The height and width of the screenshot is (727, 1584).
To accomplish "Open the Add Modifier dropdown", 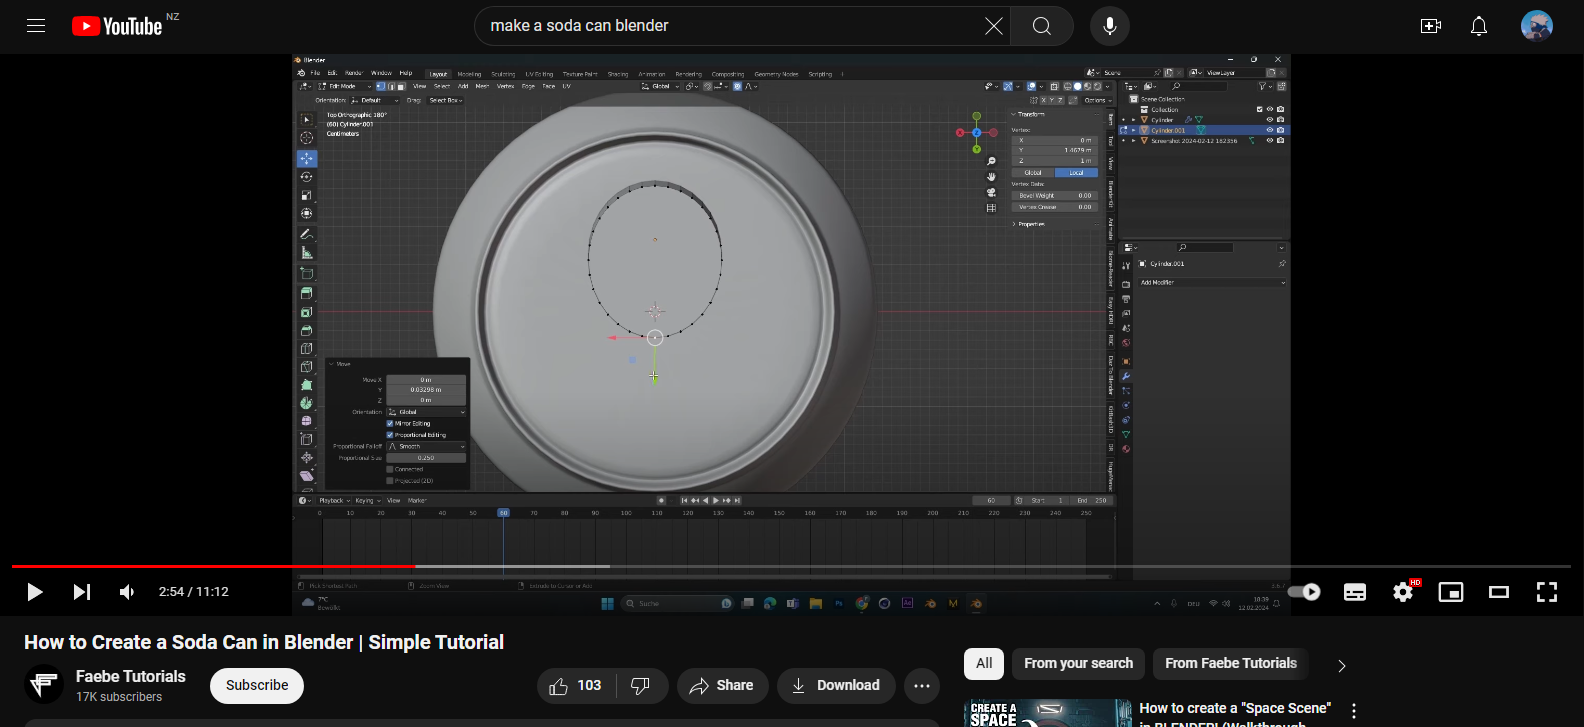I will (x=1212, y=283).
